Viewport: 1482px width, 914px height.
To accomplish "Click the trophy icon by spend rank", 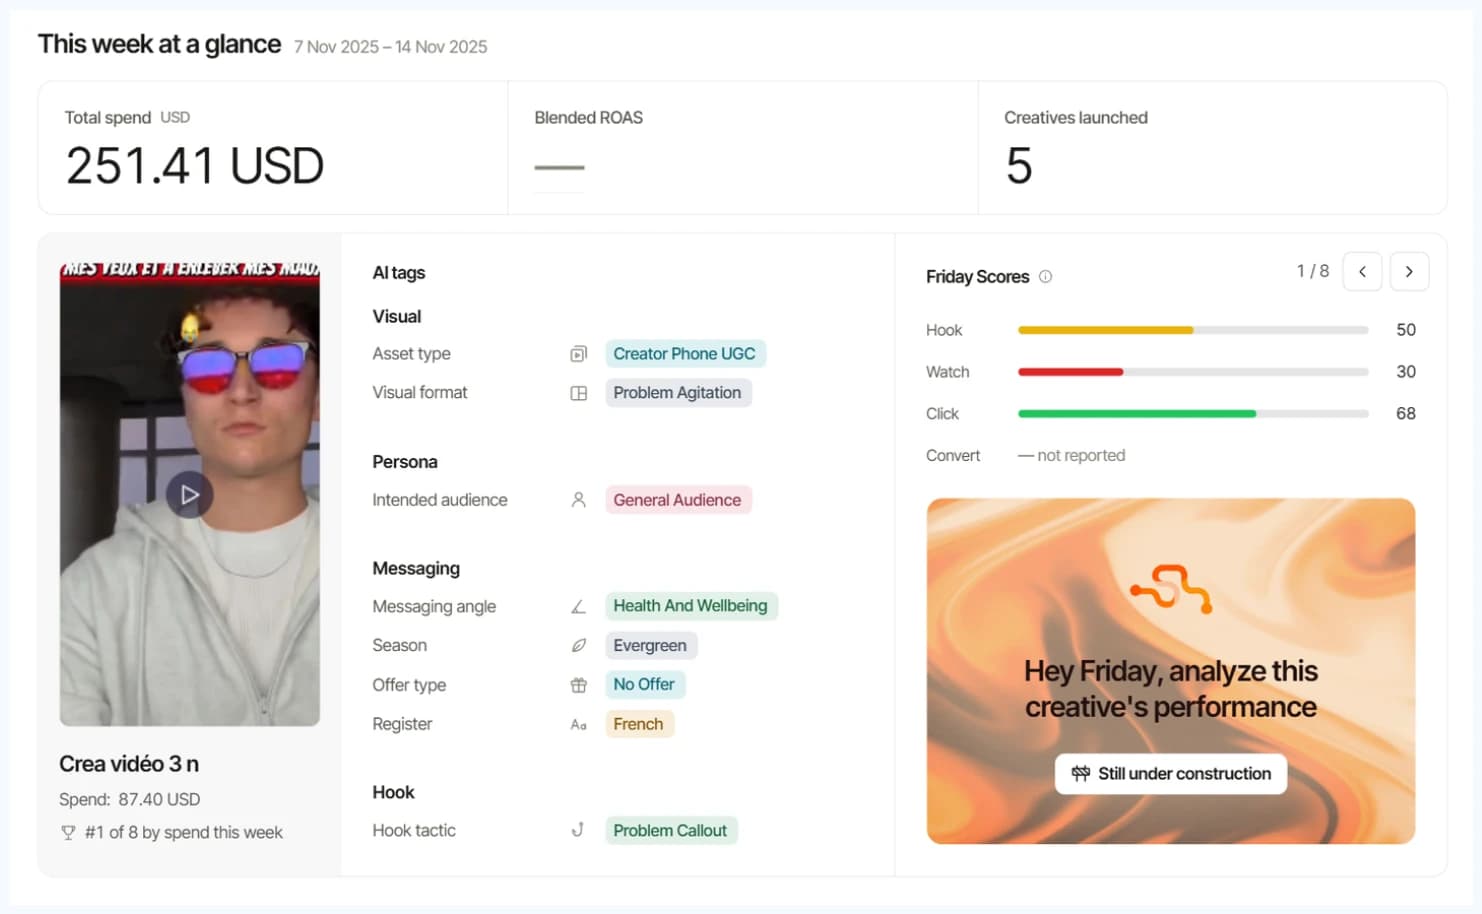I will coord(68,832).
